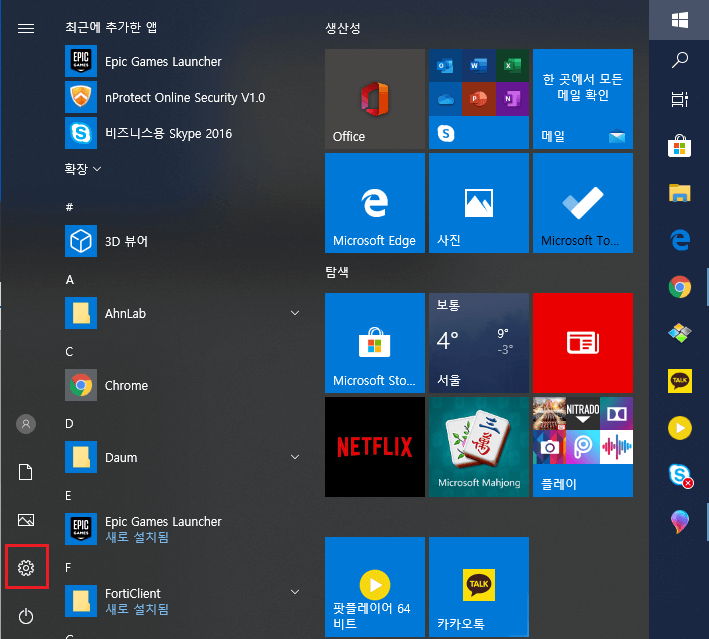The image size is (709, 639).
Task: Open 비즈니스용 Skype 2016 app
Action: pyautogui.click(x=183, y=133)
